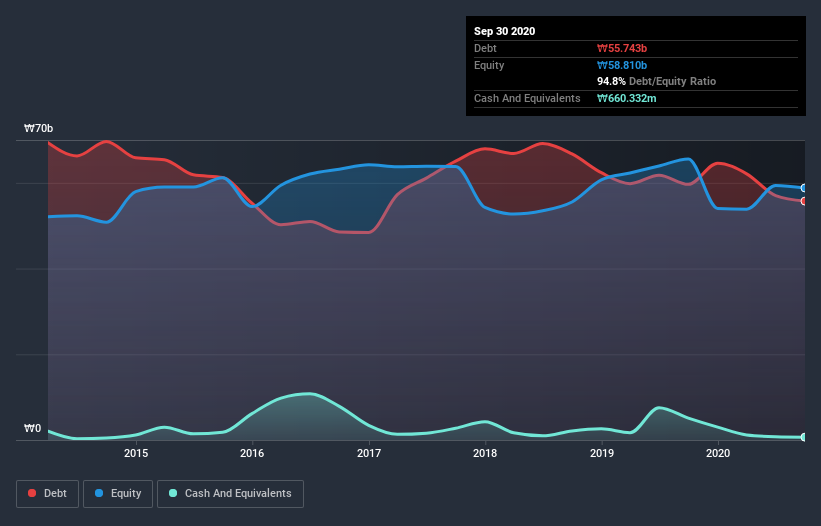Image resolution: width=821 pixels, height=526 pixels.
Task: Select the teal Cash end-point marker
Action: (804, 437)
